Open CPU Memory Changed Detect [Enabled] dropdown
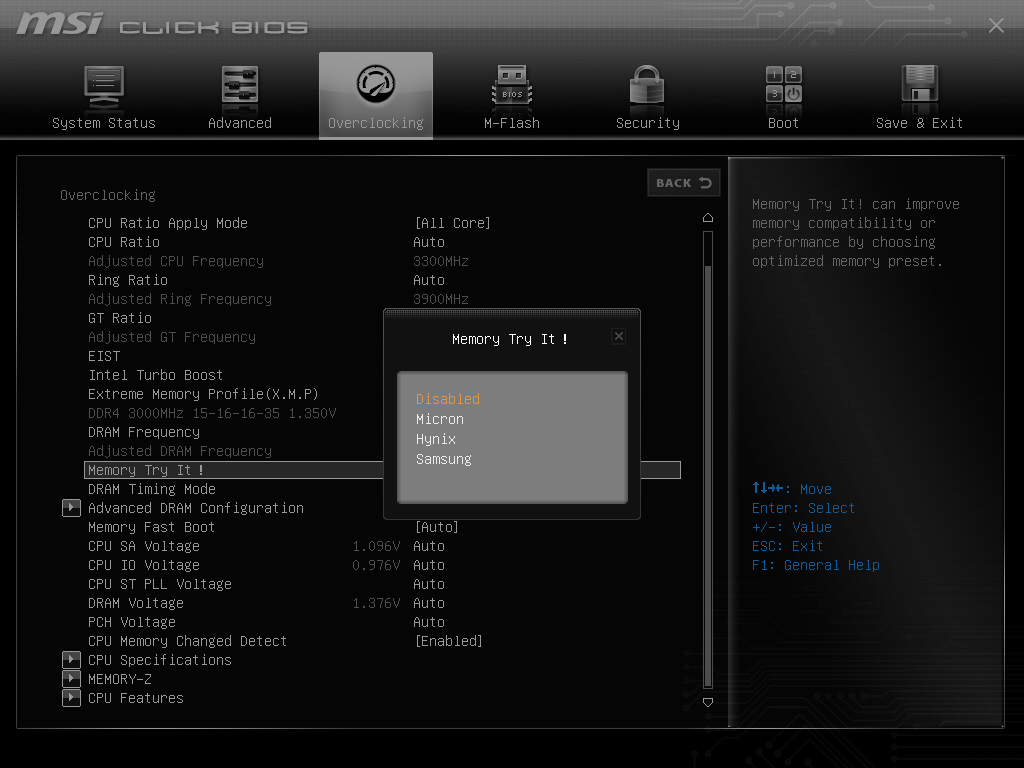This screenshot has height=768, width=1024. coord(448,641)
